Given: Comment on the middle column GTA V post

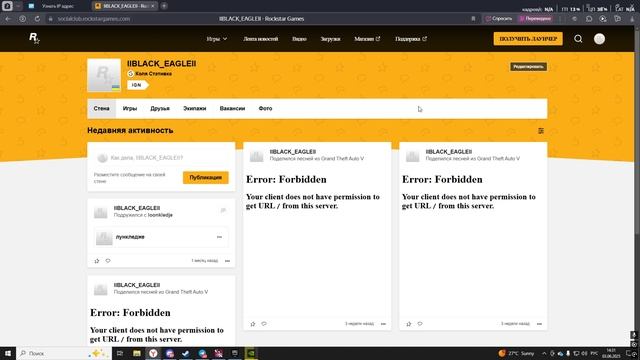Looking at the screenshot, I should pyautogui.click(x=264, y=324).
